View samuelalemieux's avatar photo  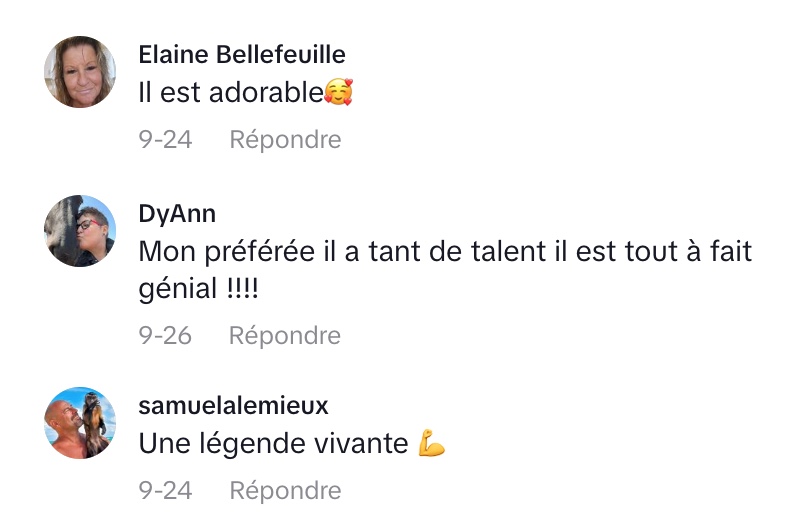[80, 423]
